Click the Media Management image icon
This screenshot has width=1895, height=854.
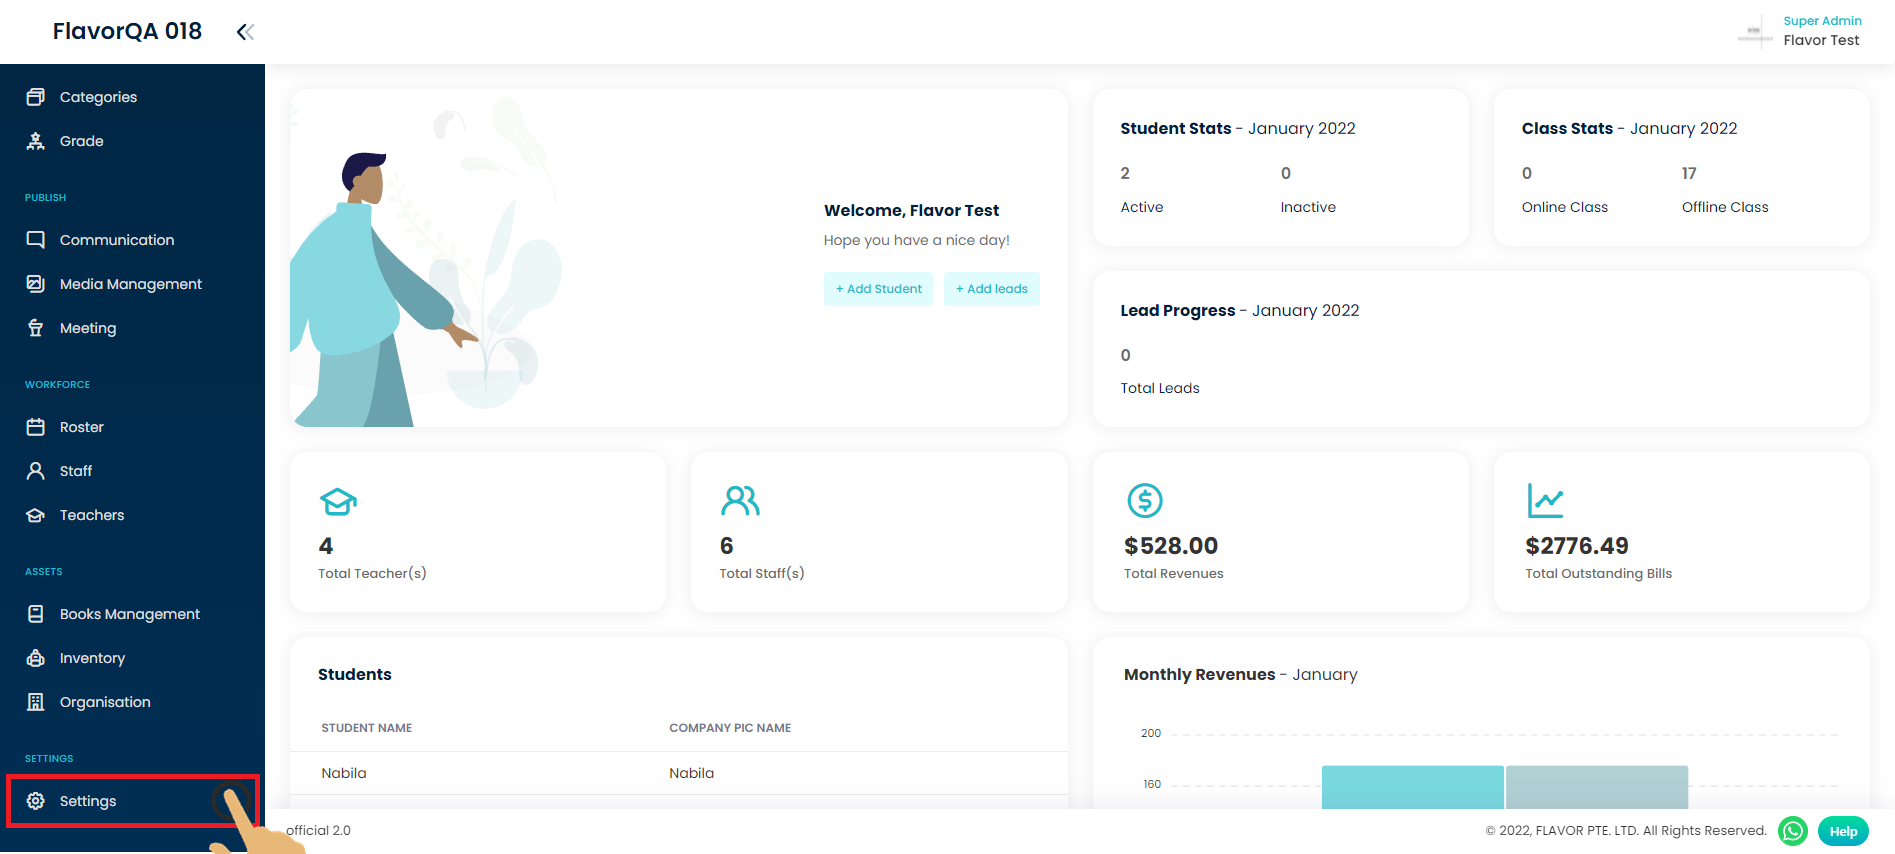click(36, 284)
